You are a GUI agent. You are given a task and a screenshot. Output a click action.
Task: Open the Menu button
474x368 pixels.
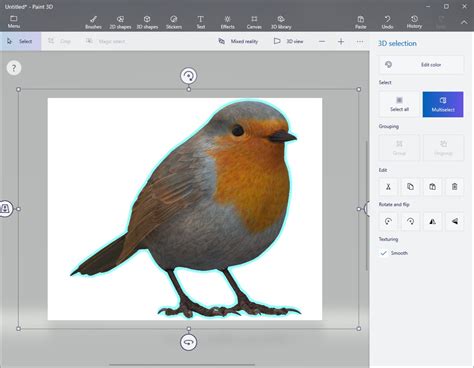14,22
